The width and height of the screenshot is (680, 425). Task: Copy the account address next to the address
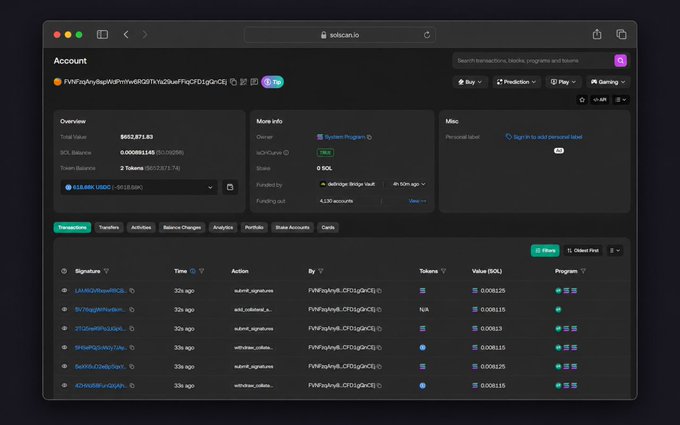233,82
